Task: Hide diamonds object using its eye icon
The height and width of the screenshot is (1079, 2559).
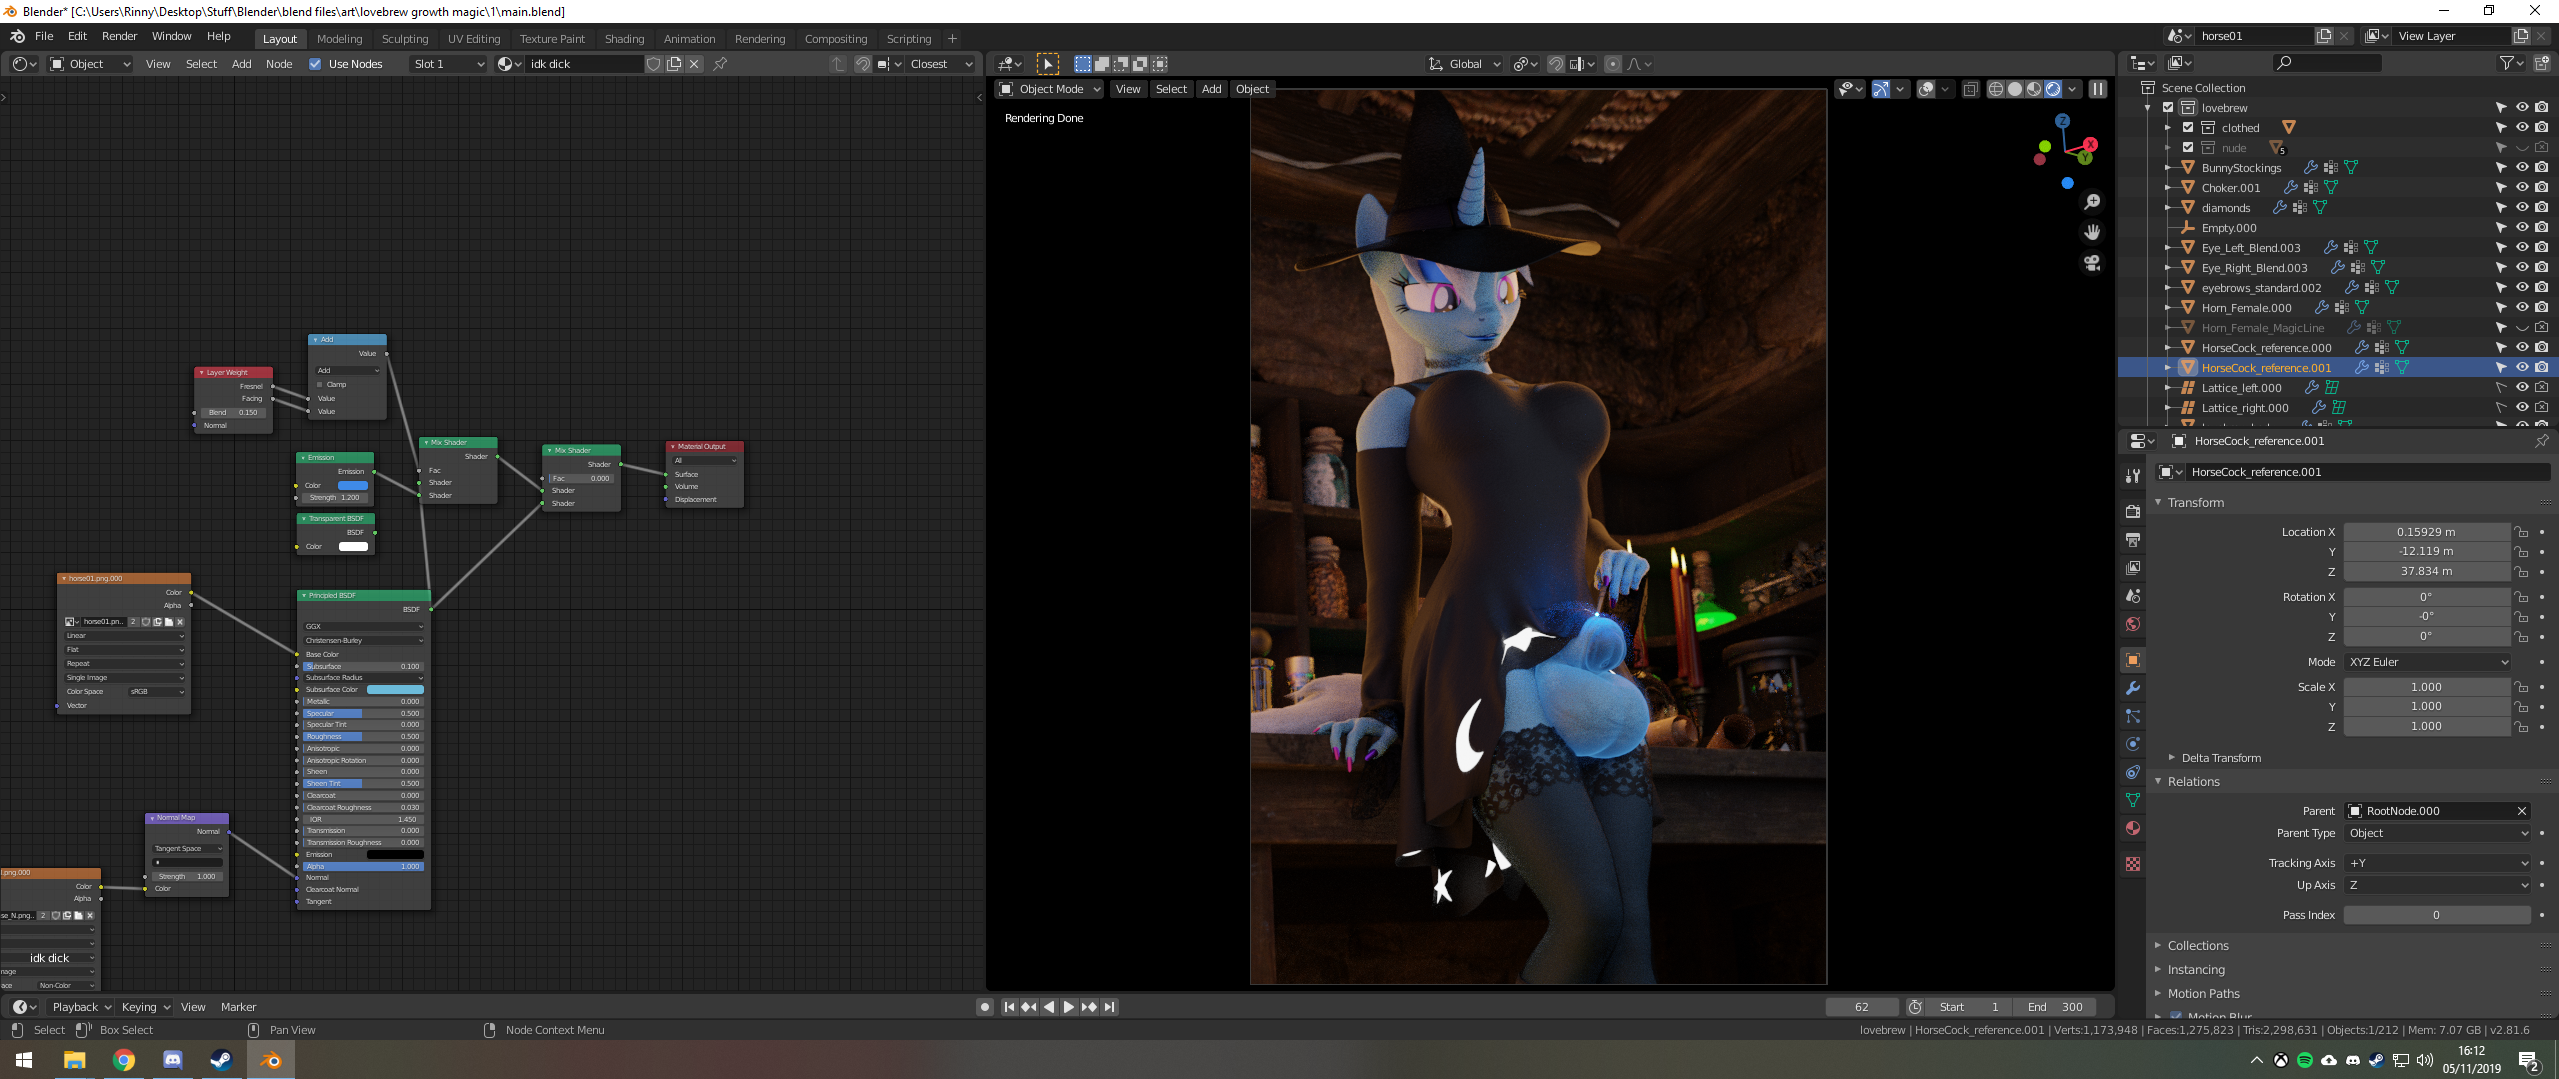Action: click(2522, 207)
